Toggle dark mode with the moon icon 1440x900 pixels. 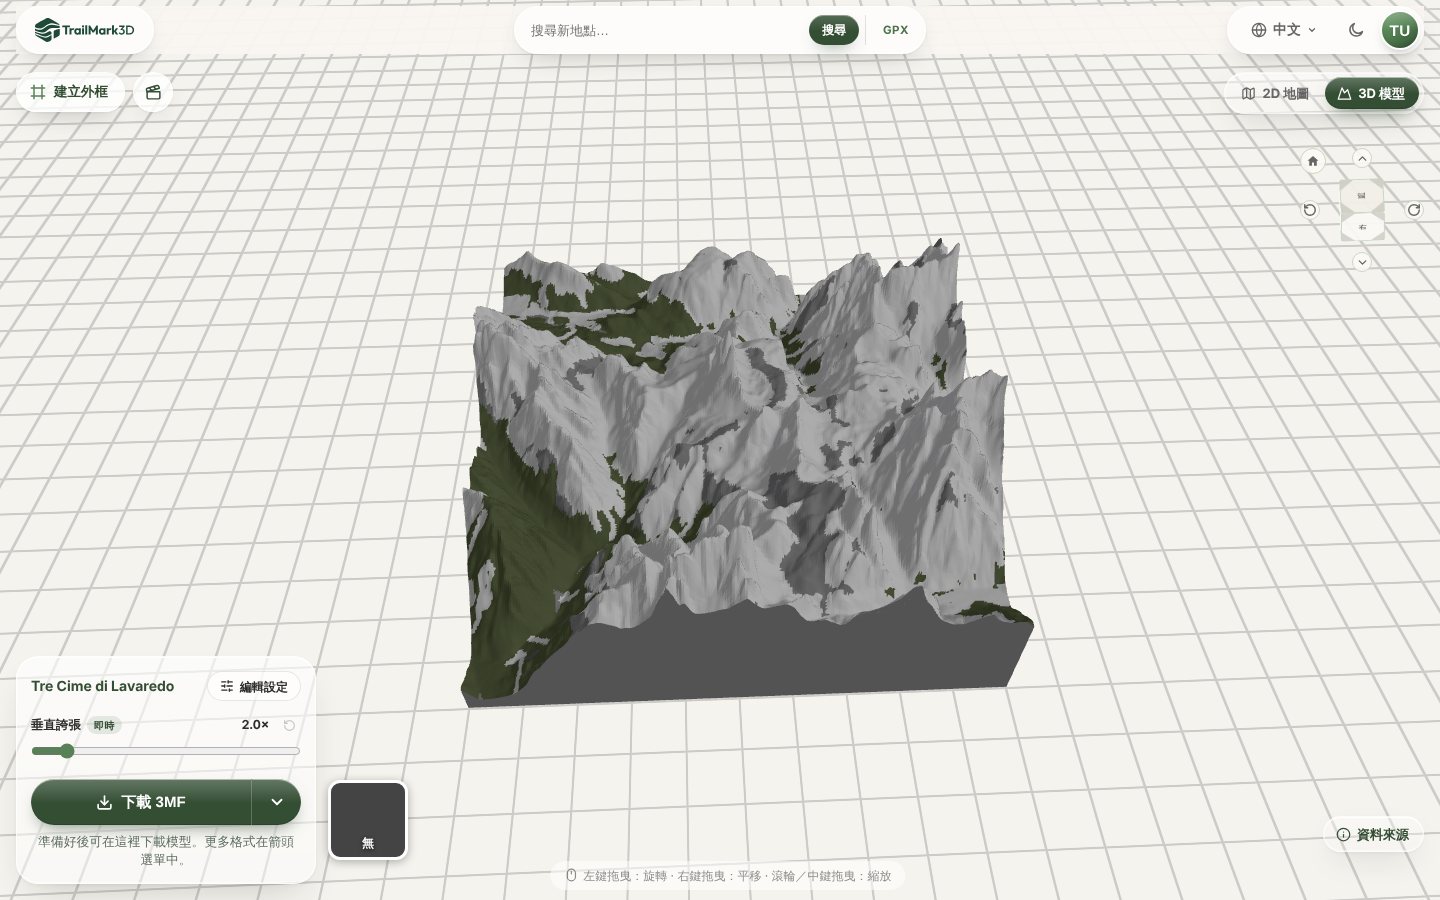(x=1356, y=30)
